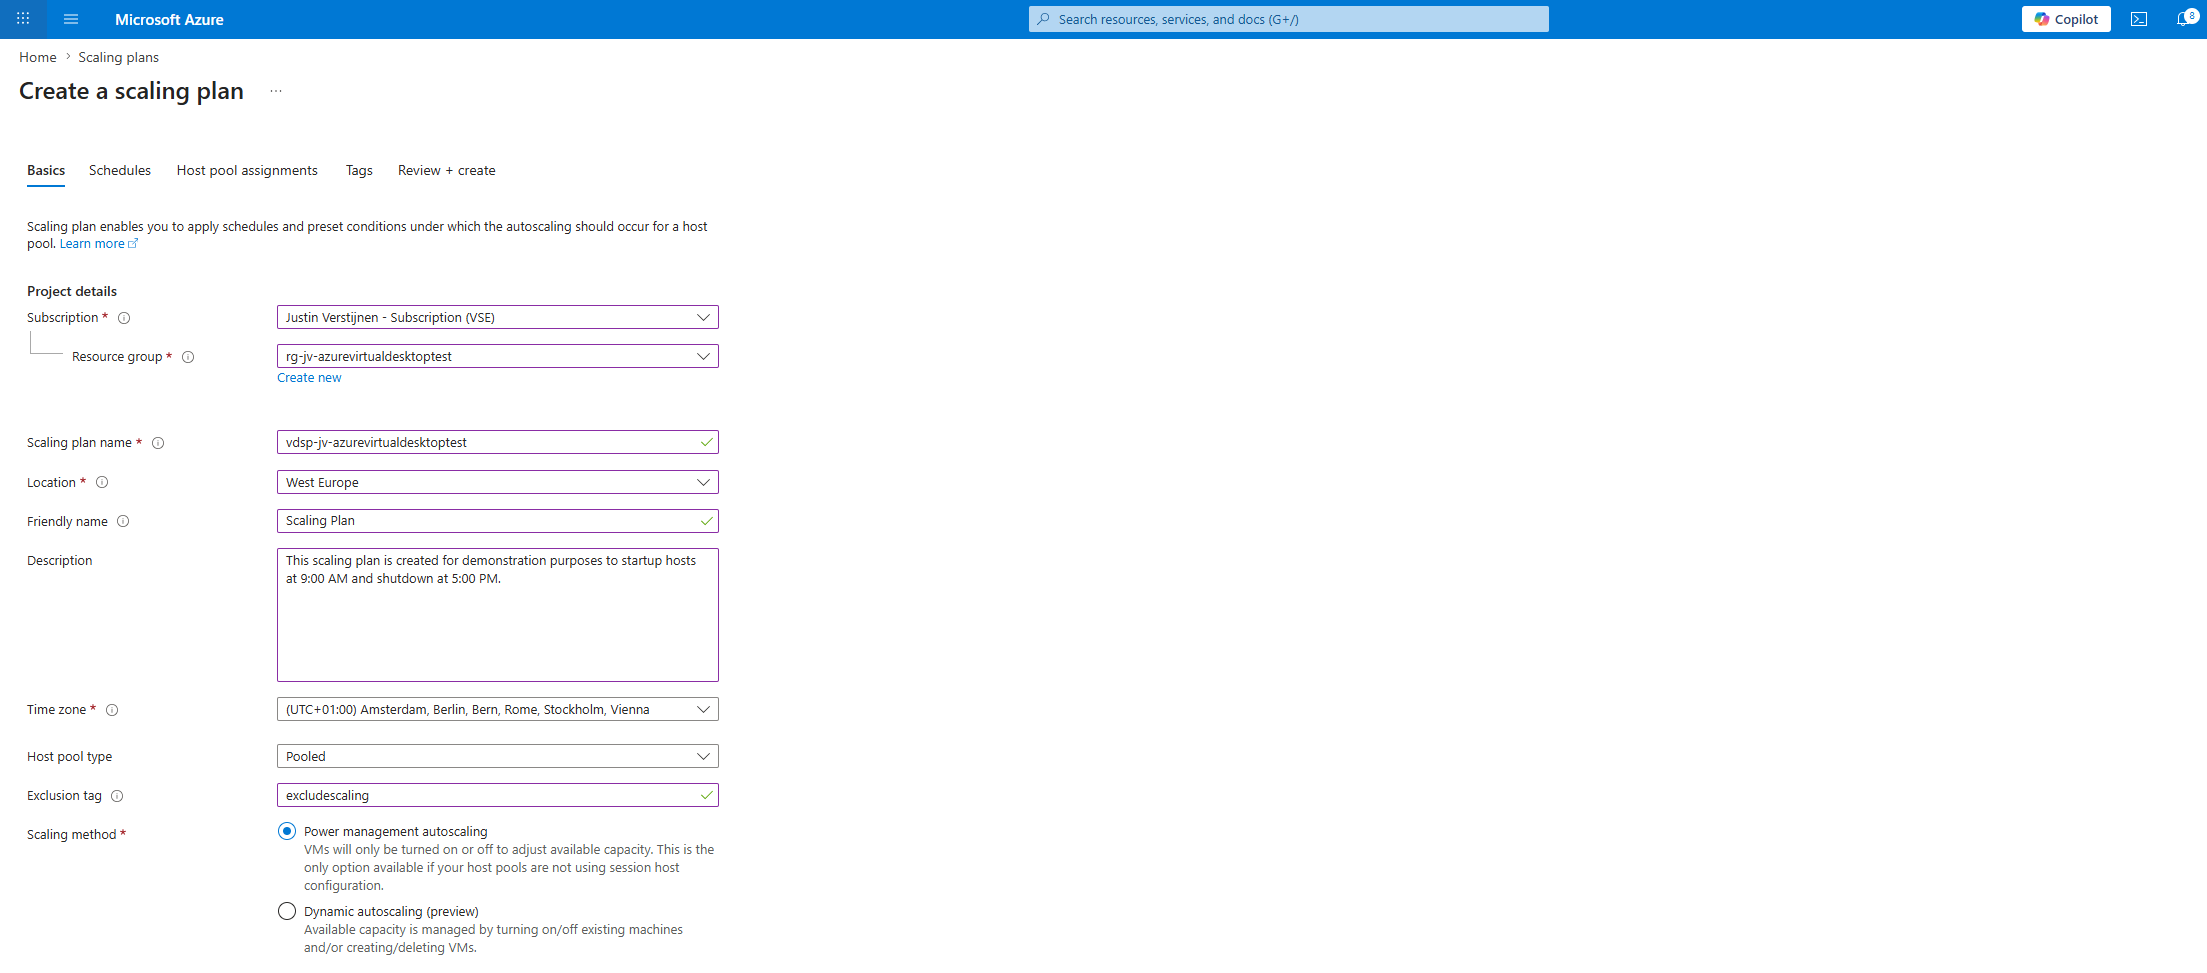Image resolution: width=2207 pixels, height=973 pixels.
Task: Click into the Description text area
Action: tap(498, 615)
